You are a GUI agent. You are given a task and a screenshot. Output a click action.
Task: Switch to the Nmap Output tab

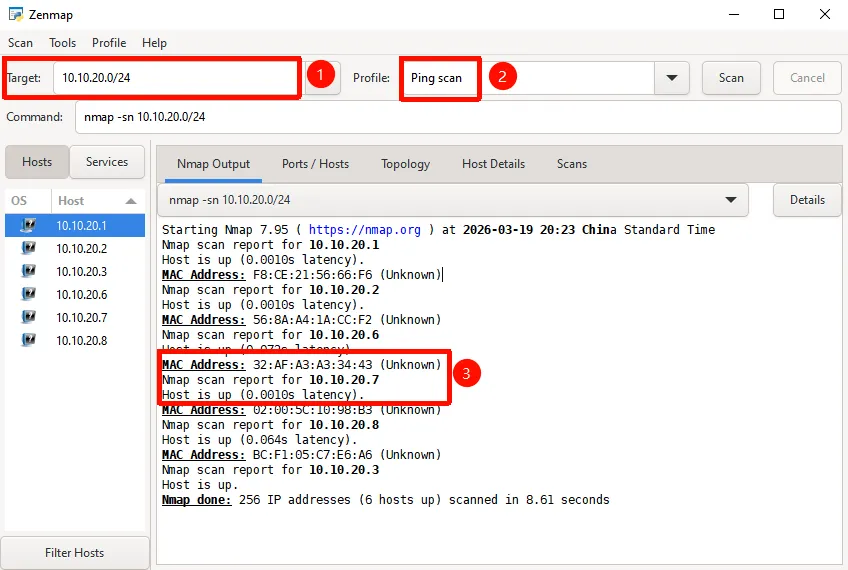pyautogui.click(x=213, y=164)
